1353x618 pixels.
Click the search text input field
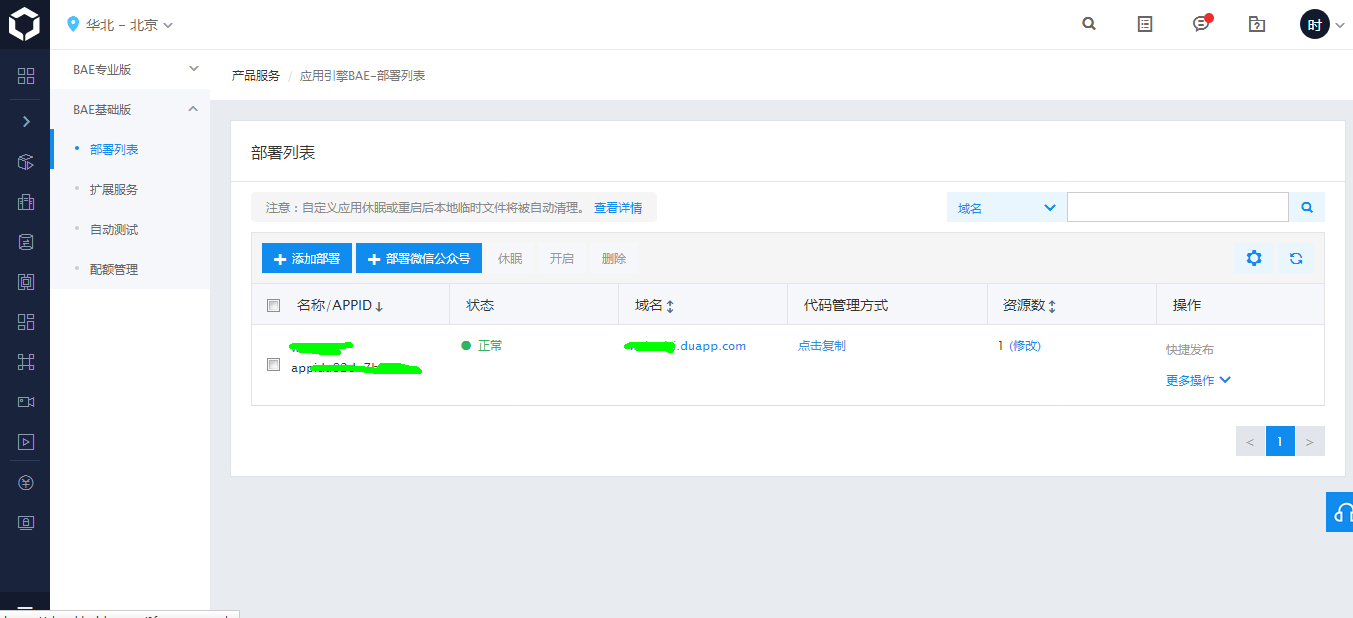(x=1178, y=207)
